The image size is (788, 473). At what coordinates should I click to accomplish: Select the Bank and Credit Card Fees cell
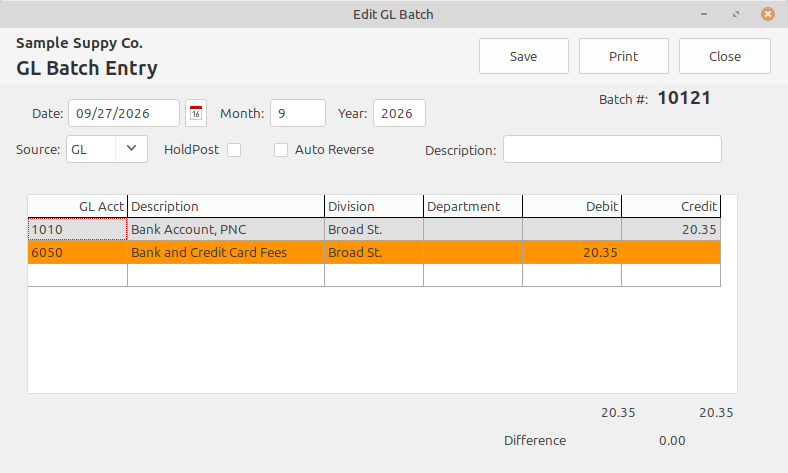coord(226,252)
